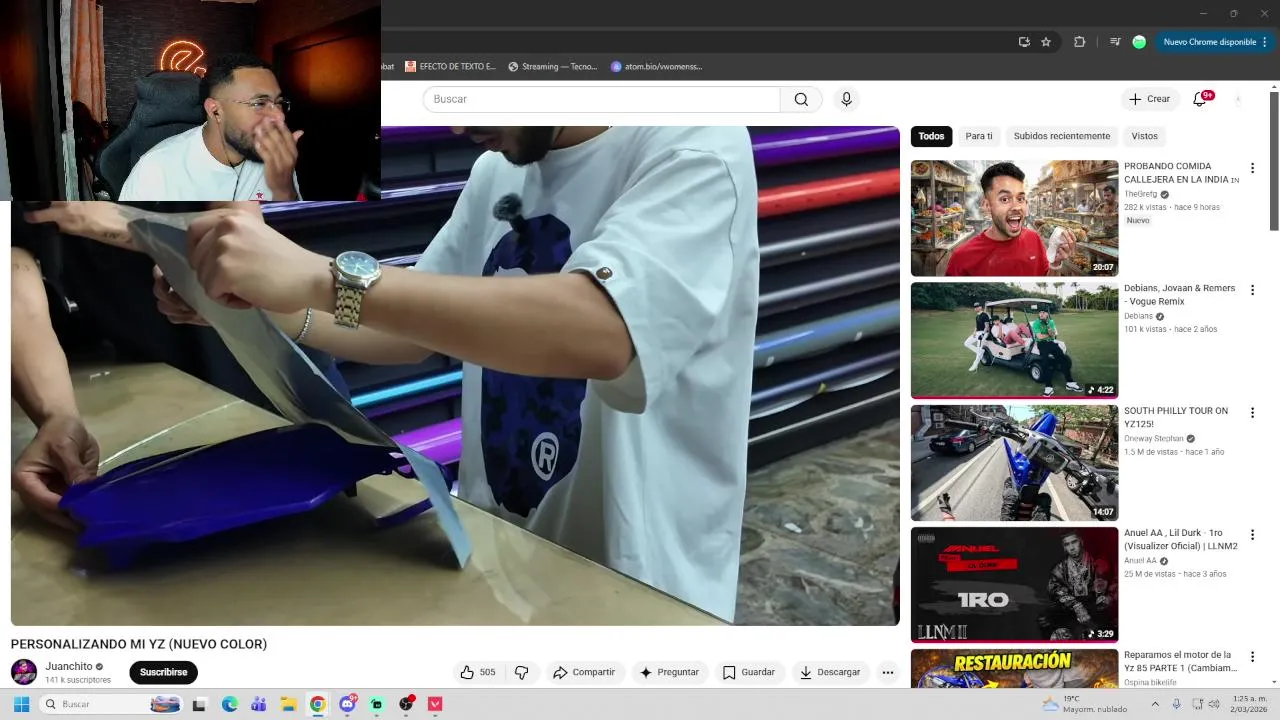This screenshot has height=720, width=1280.
Task: Click the title Debians, Jovaan & Remers - Vogue Remix
Action: 1179,294
